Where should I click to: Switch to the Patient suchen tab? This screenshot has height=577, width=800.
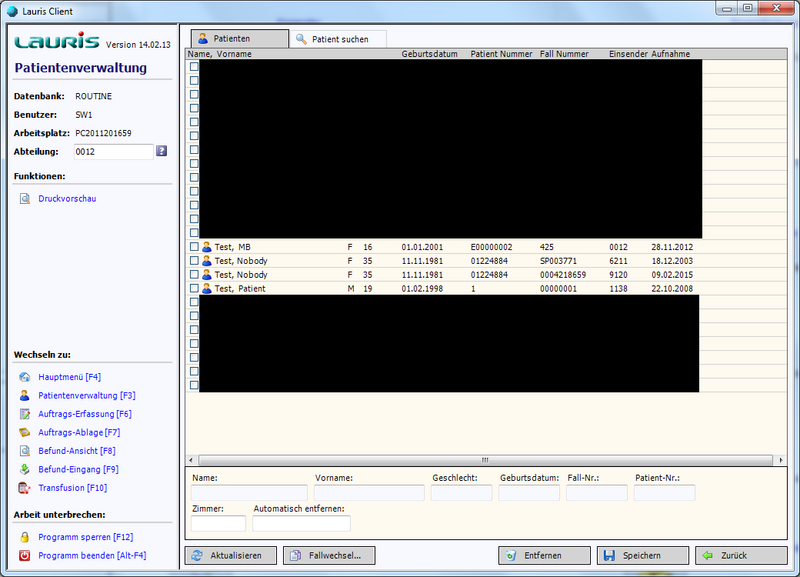(x=338, y=39)
